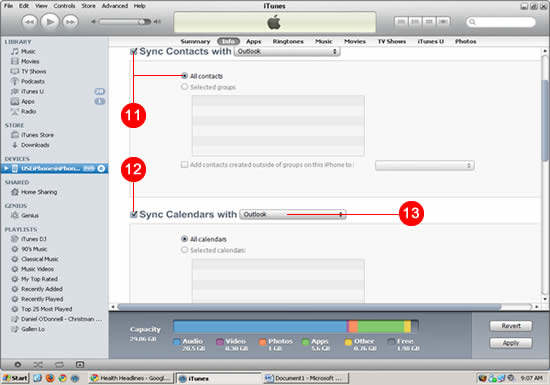This screenshot has height=385, width=550.
Task: Open the File menu
Action: [8, 6]
